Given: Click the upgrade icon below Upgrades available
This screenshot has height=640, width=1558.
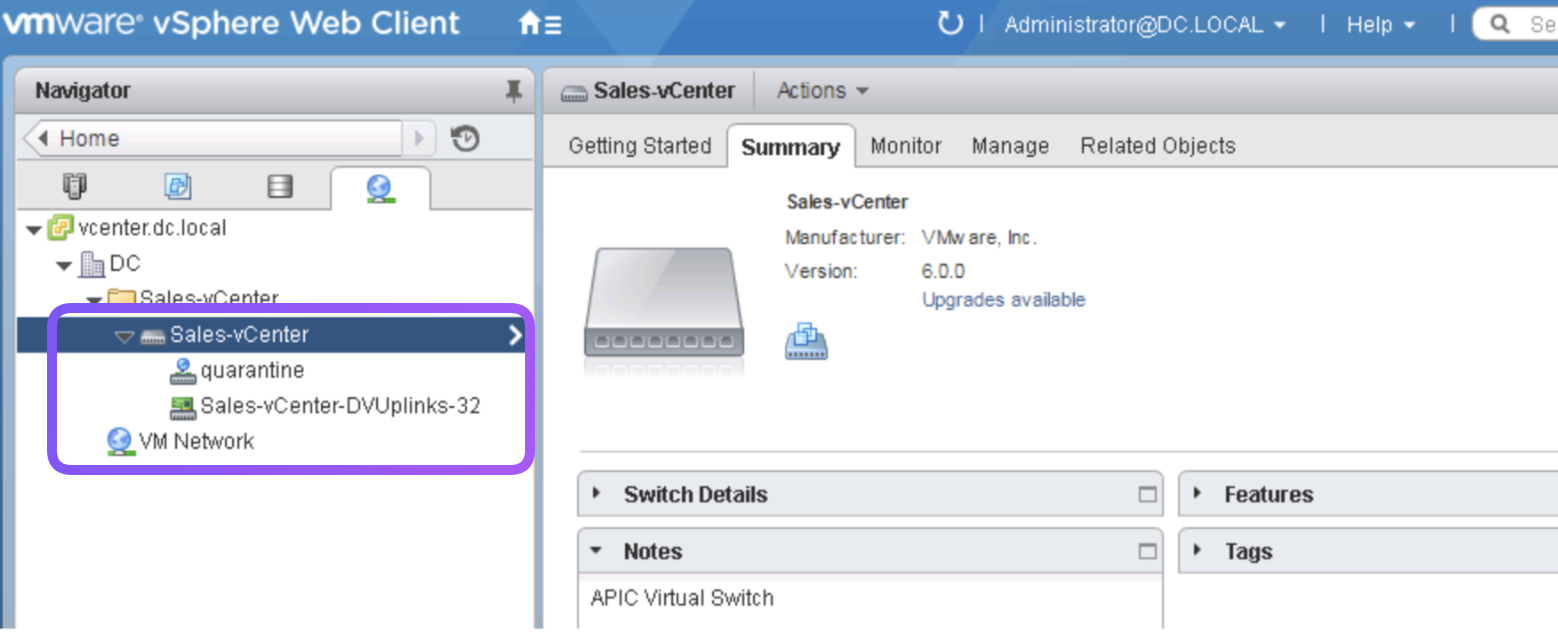Looking at the screenshot, I should pos(805,341).
